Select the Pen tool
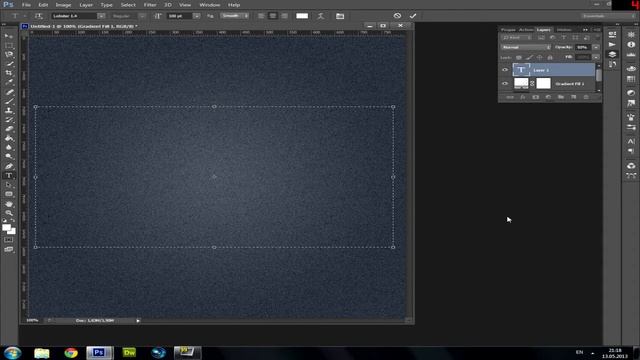 [x=9, y=166]
